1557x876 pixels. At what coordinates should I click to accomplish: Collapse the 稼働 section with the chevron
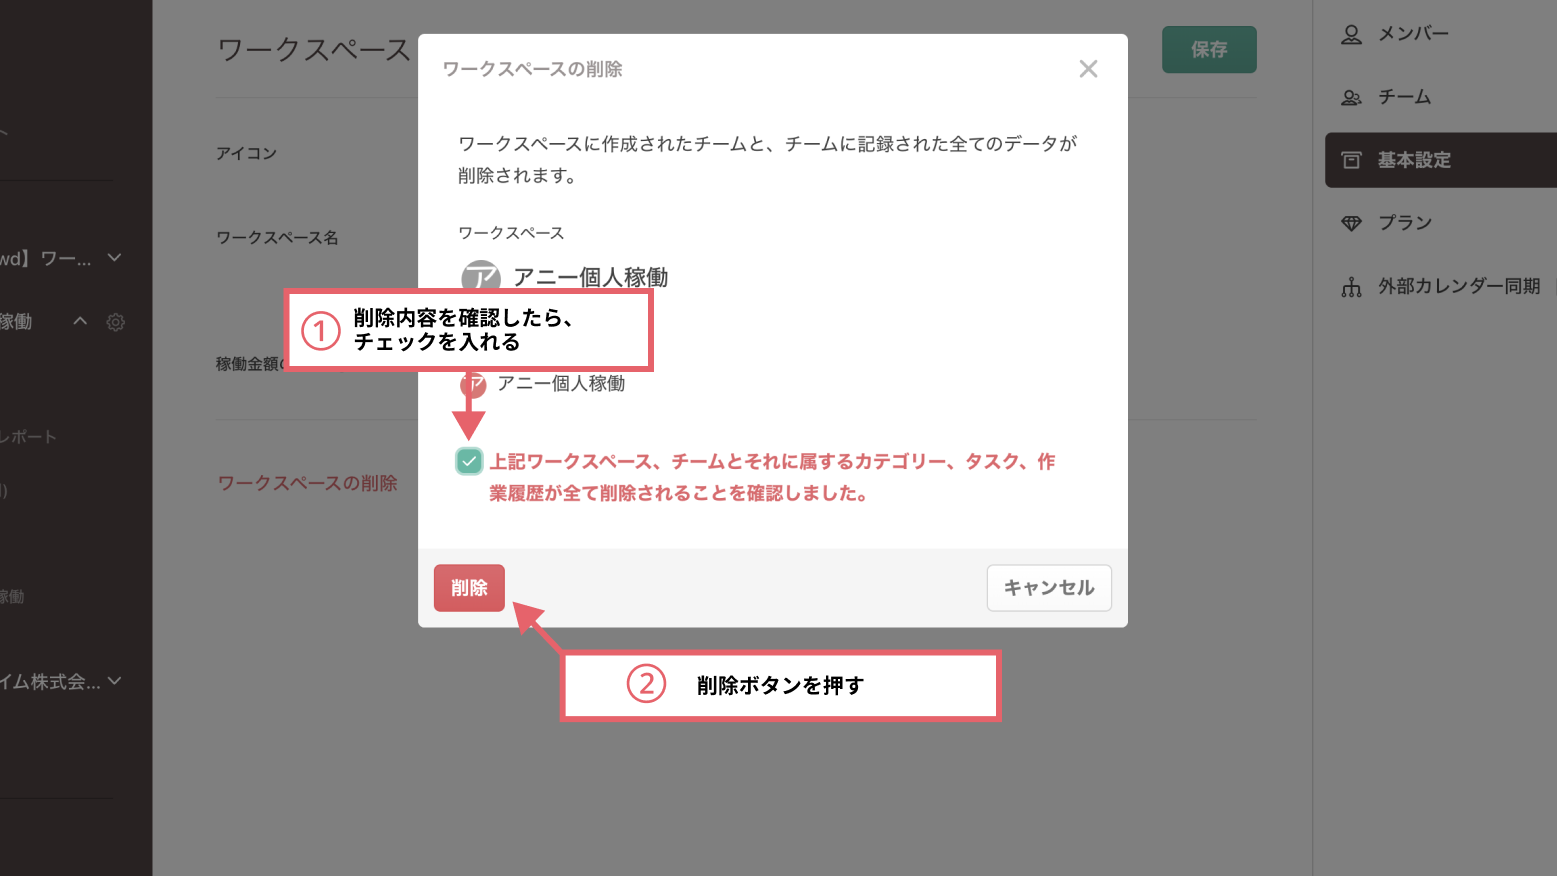(x=79, y=321)
